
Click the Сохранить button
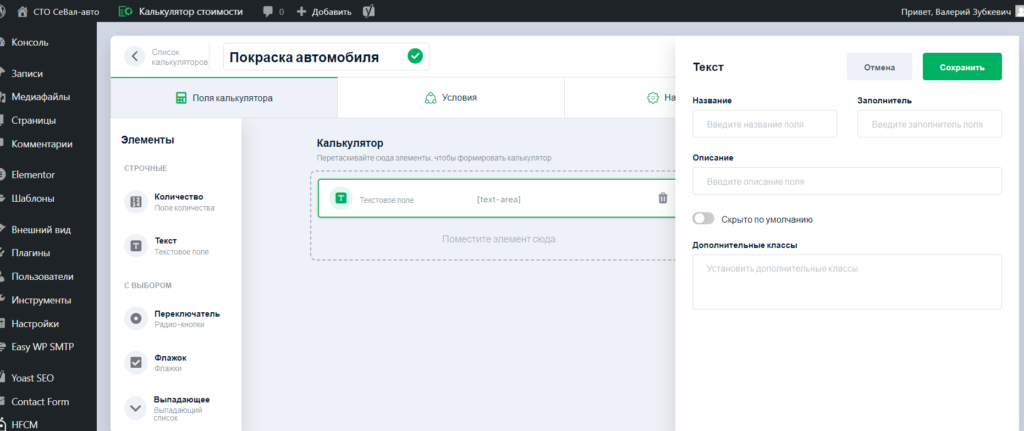(962, 67)
